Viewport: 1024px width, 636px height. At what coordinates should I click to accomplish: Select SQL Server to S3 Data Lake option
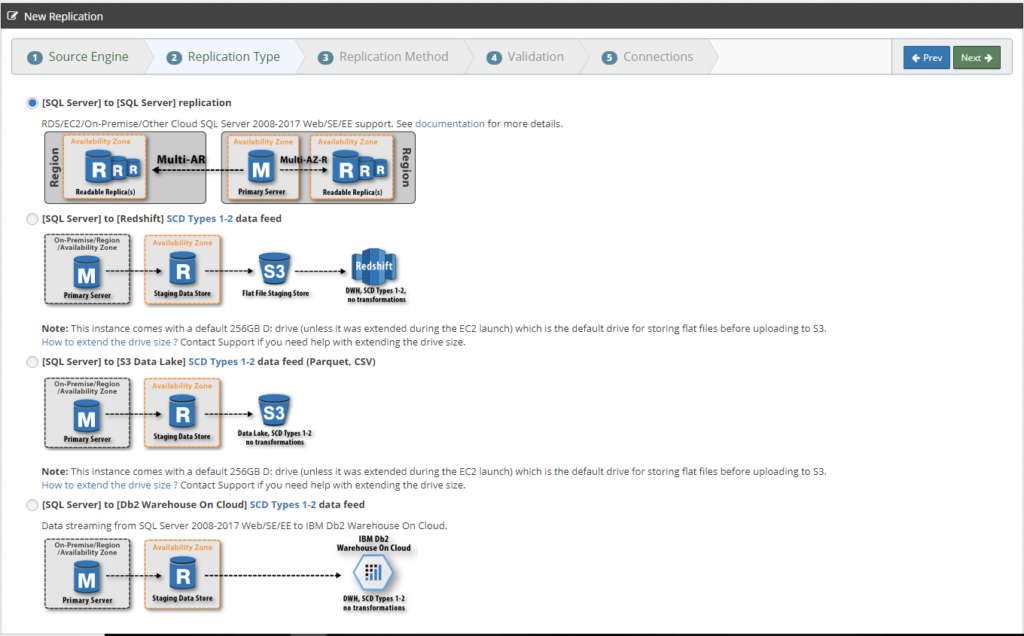tap(32, 362)
